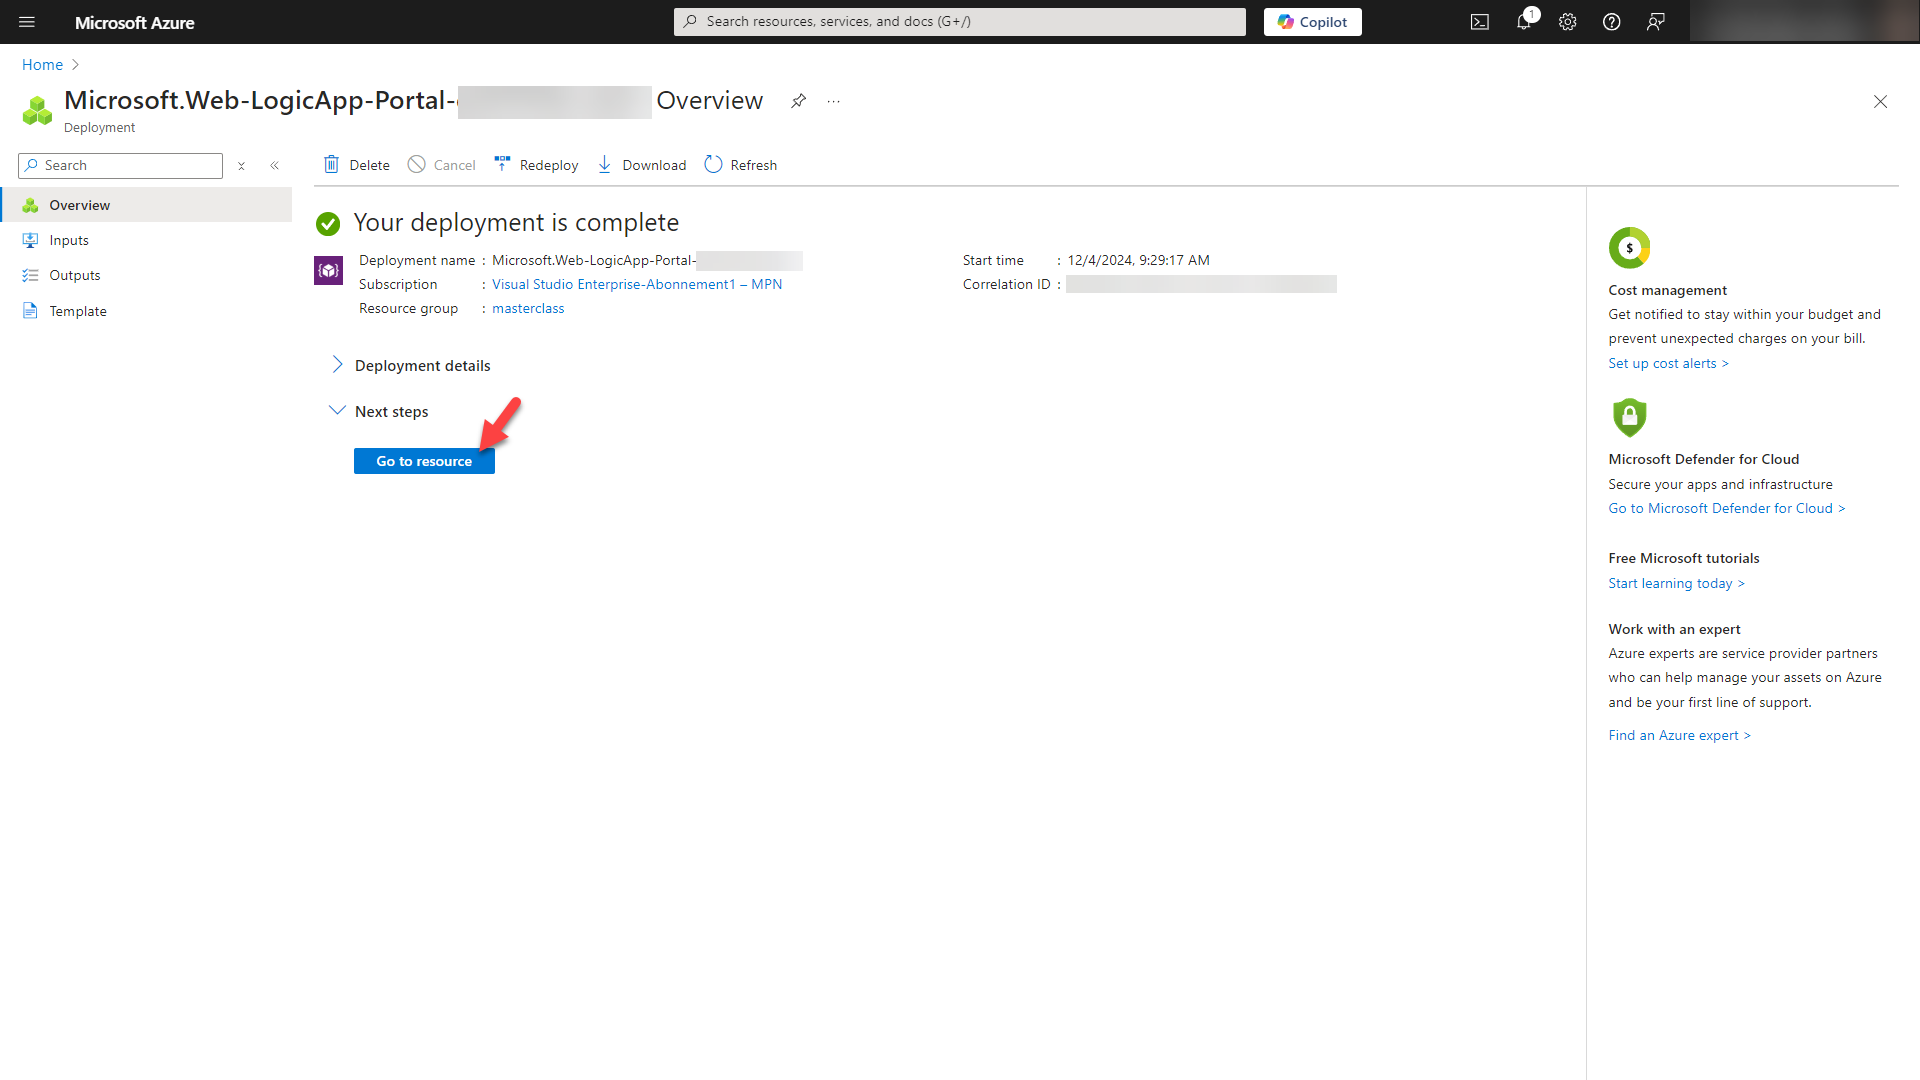Pin the Overview page to dashboard
1920x1080 pixels.
[798, 101]
